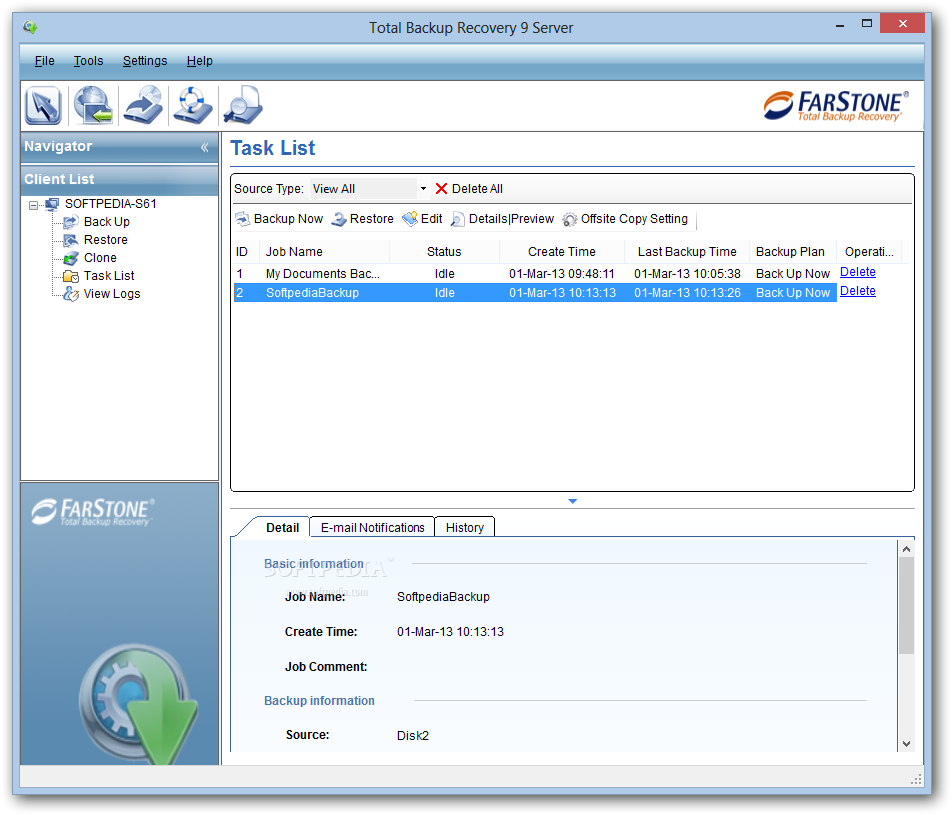Image resolution: width=952 pixels, height=815 pixels.
Task: Click the View Logs tree icon
Action: (x=71, y=294)
